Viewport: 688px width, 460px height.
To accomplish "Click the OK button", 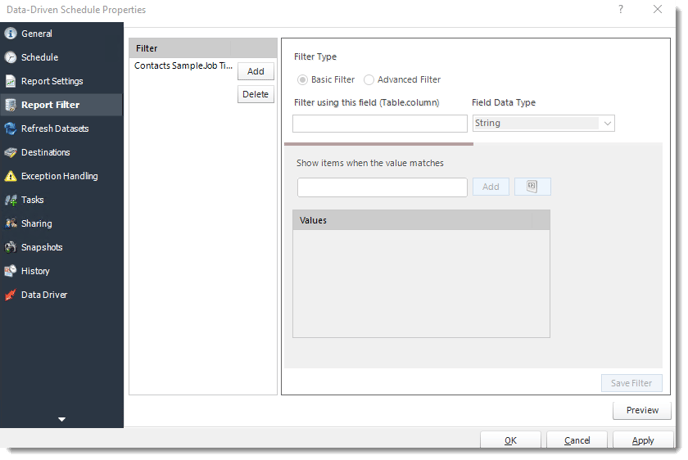I will [x=510, y=440].
